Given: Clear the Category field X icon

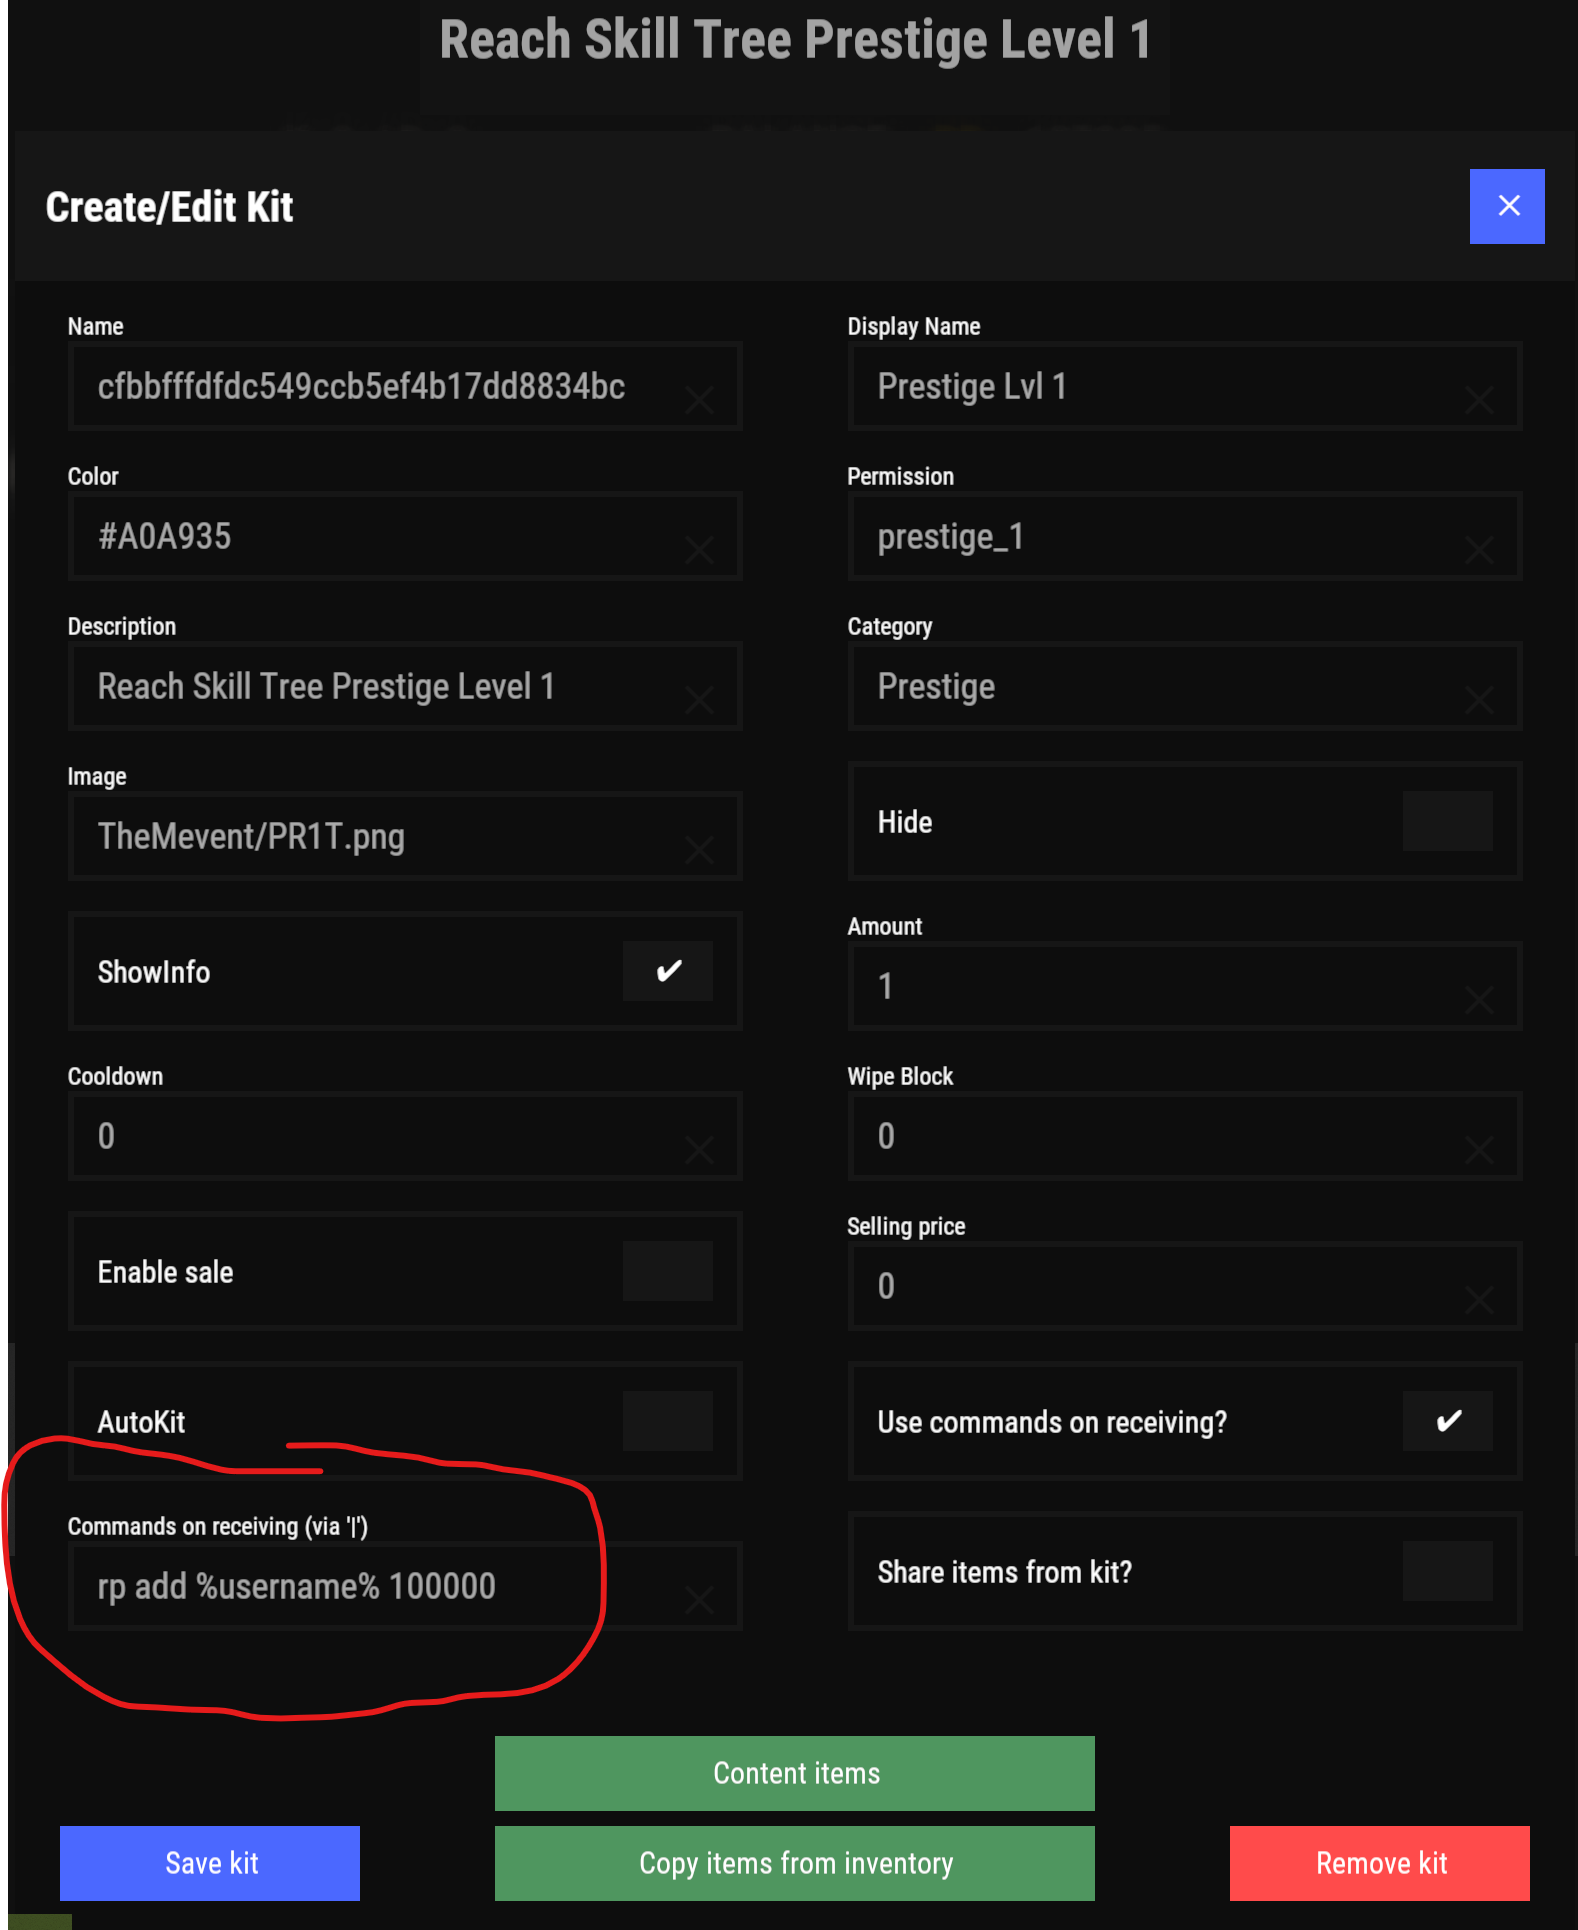Looking at the screenshot, I should click(x=1479, y=700).
